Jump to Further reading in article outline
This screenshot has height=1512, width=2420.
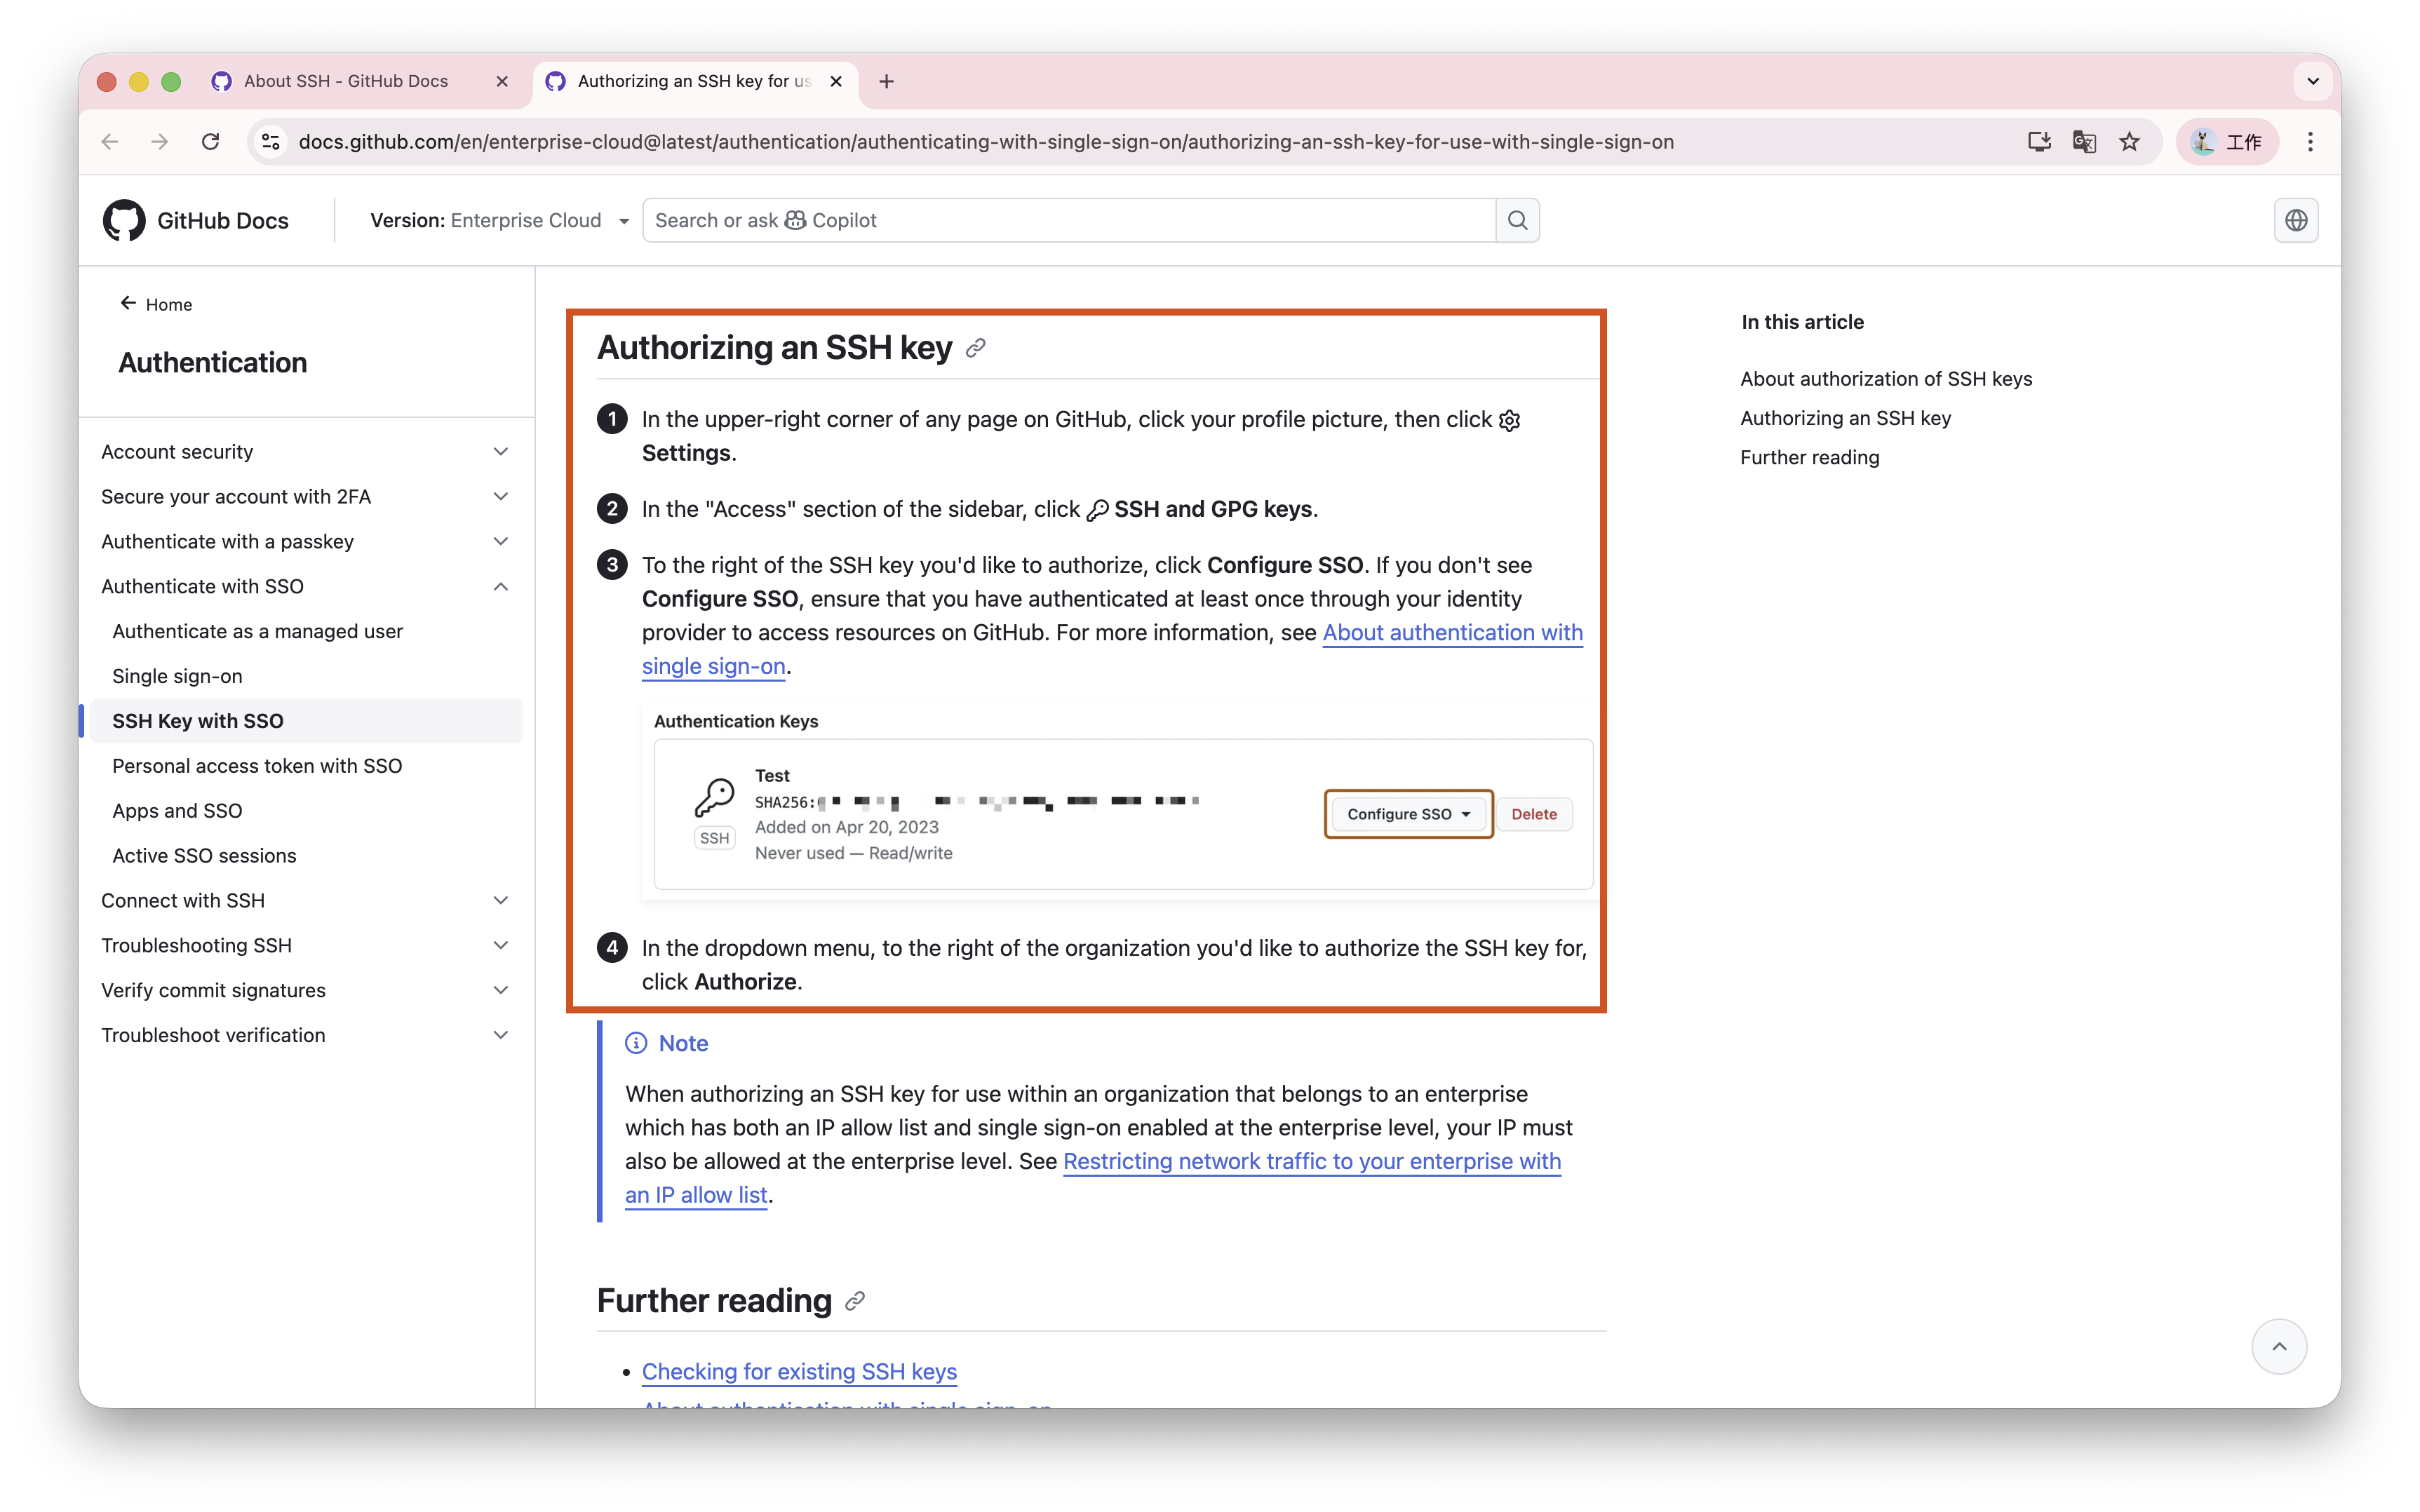[1809, 458]
